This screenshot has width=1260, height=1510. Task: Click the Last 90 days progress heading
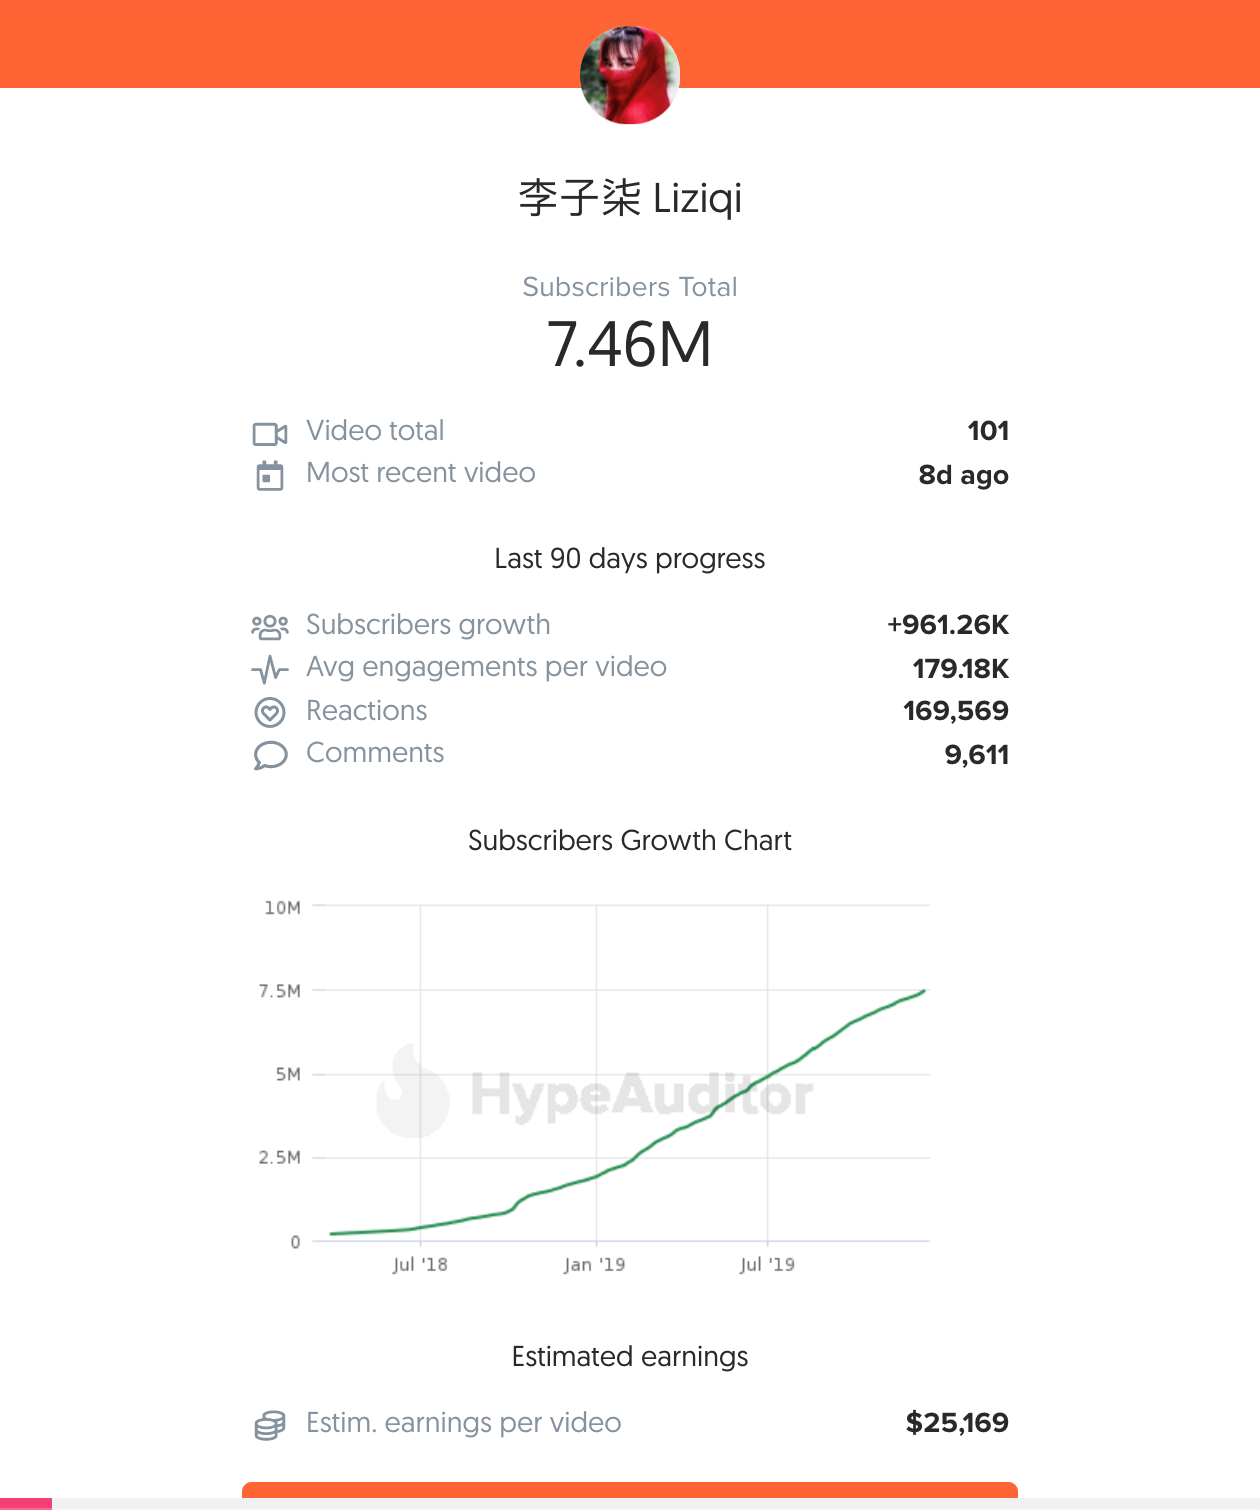[x=630, y=558]
